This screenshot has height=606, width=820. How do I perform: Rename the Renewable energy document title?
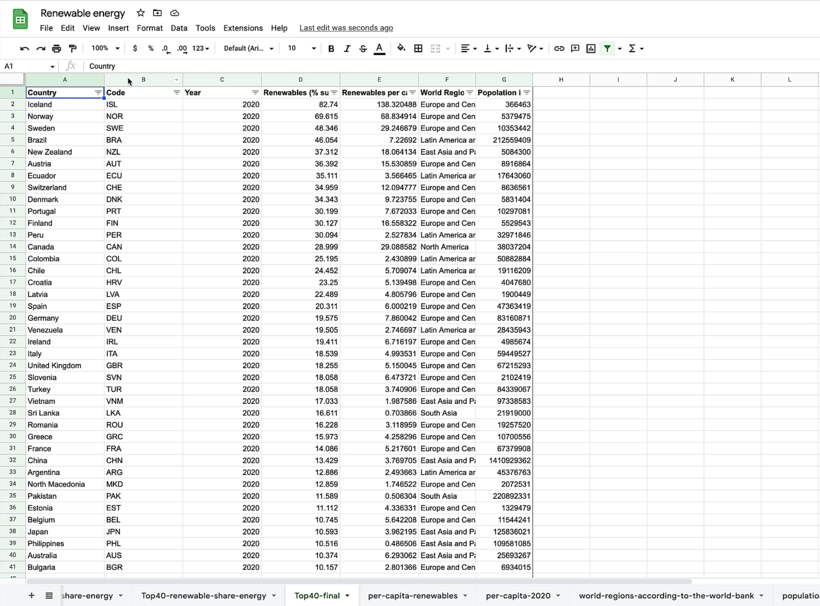pyautogui.click(x=83, y=13)
